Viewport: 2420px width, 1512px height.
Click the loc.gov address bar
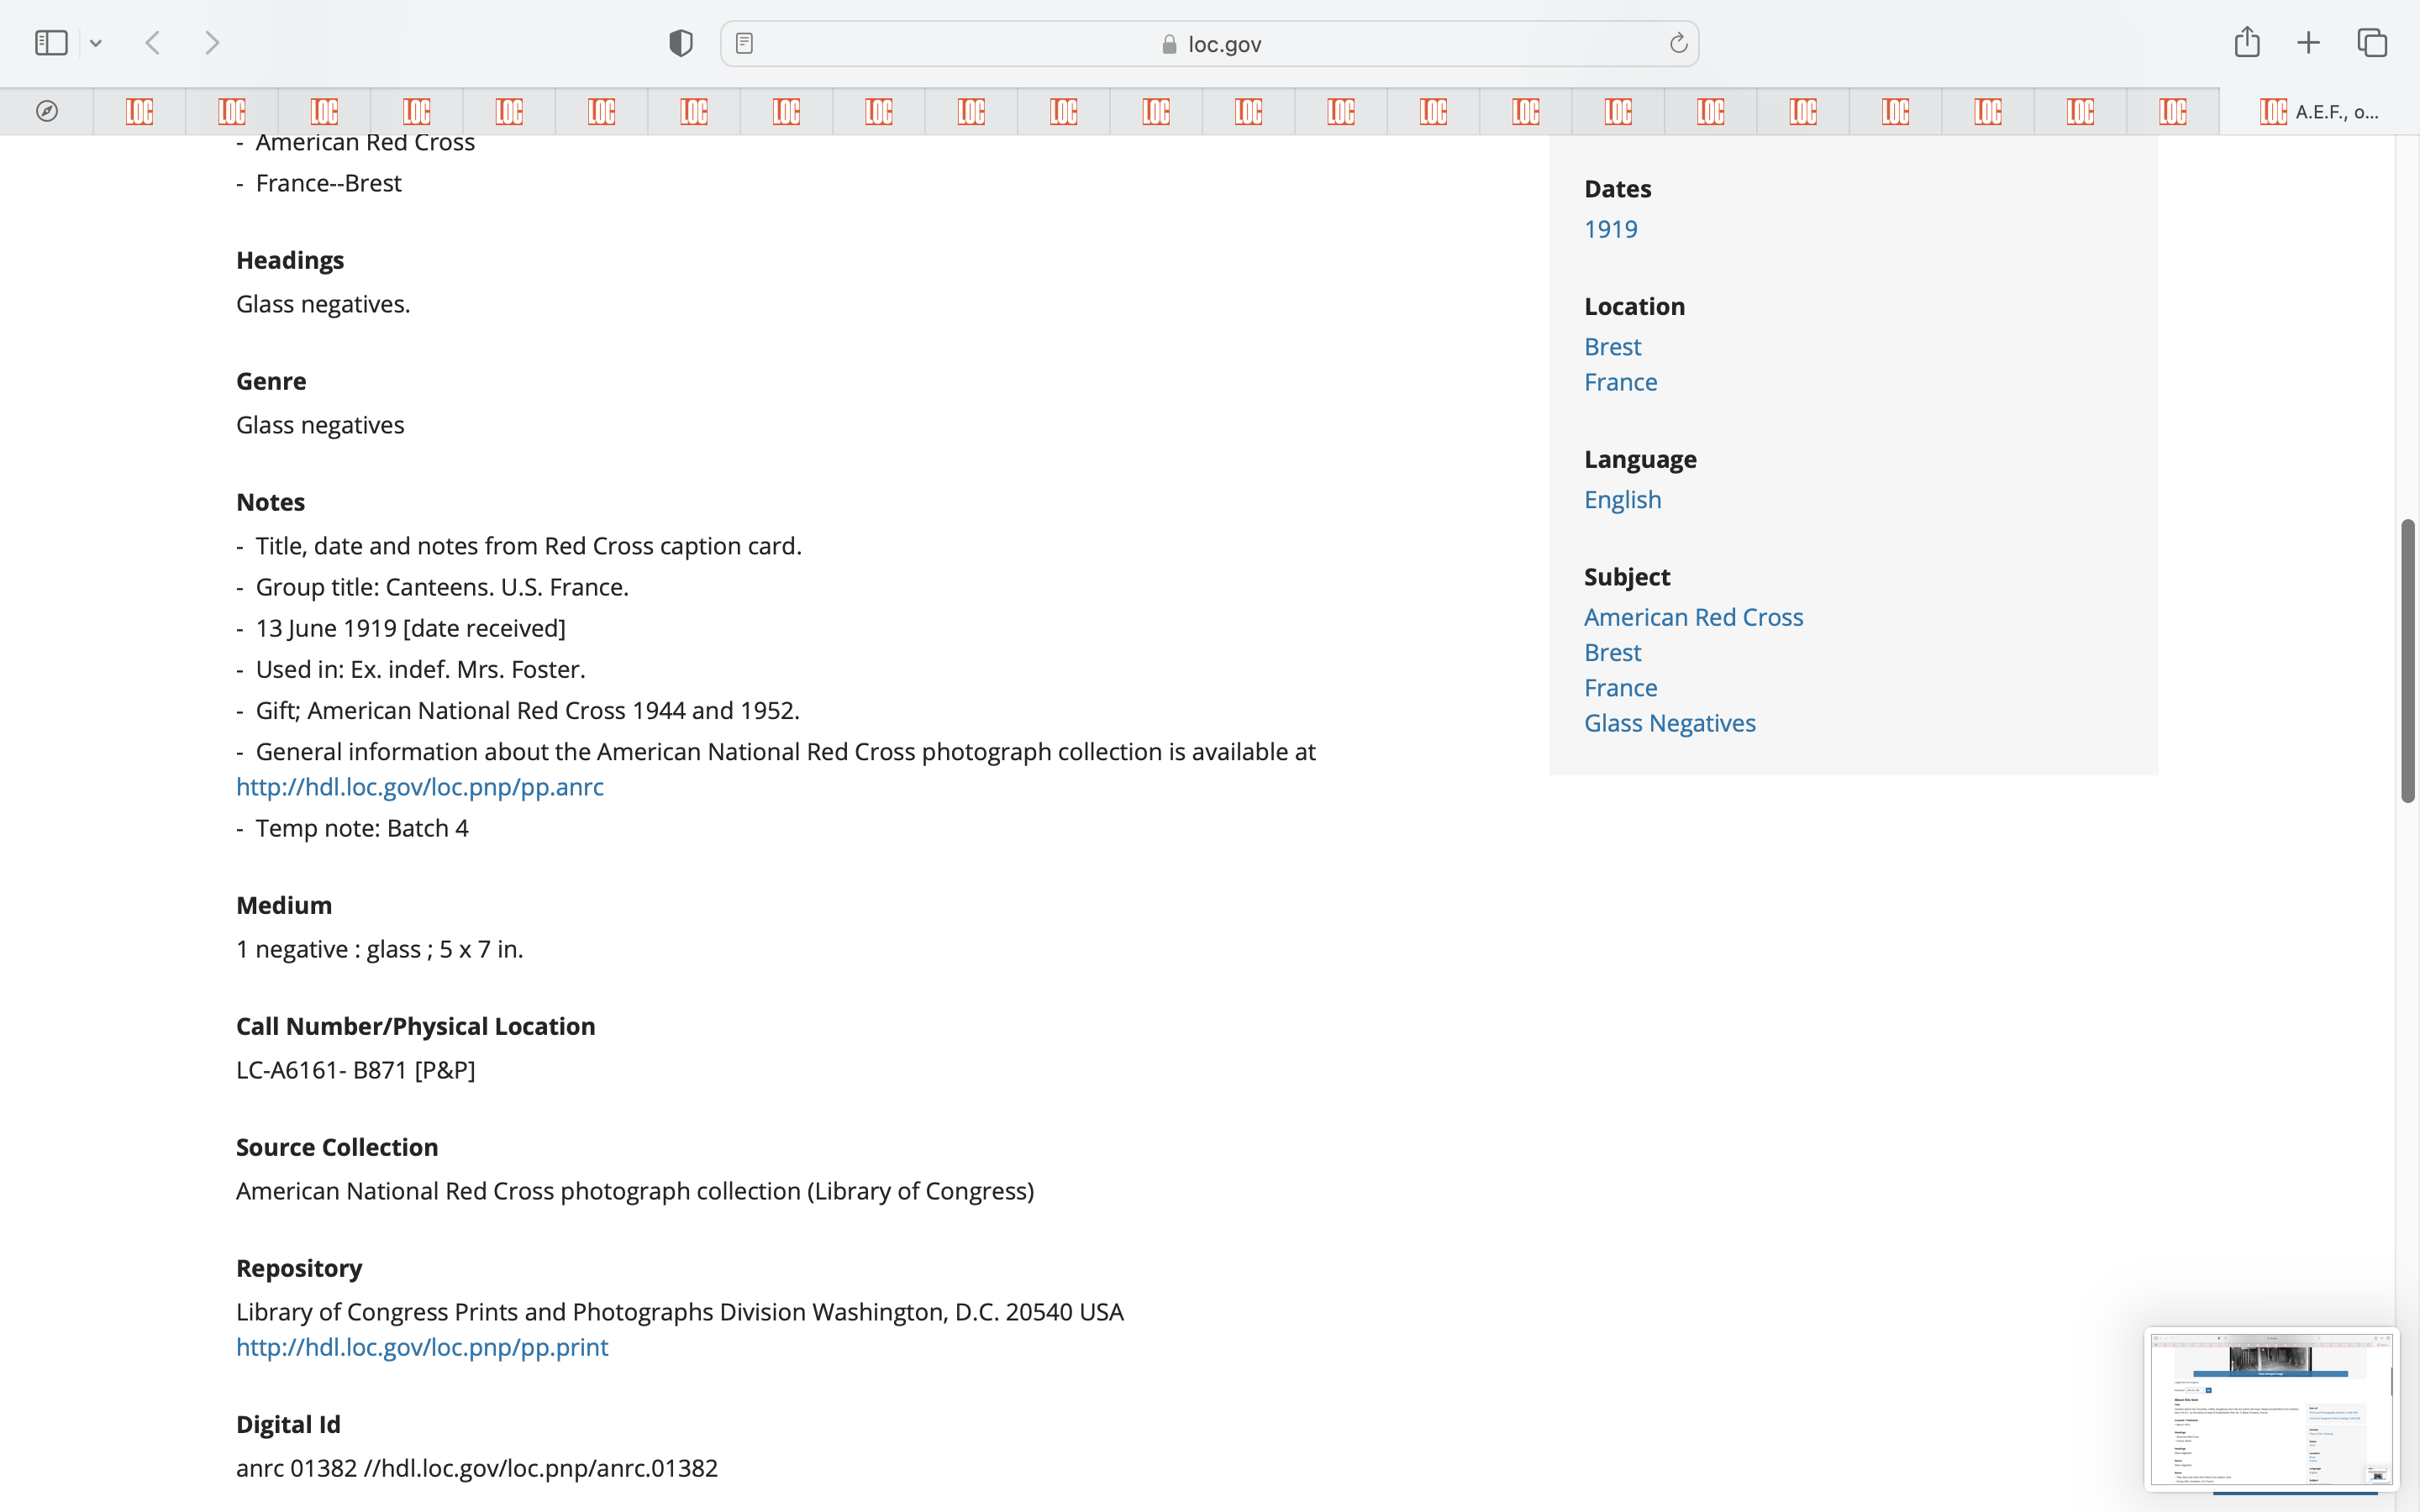pos(1210,44)
